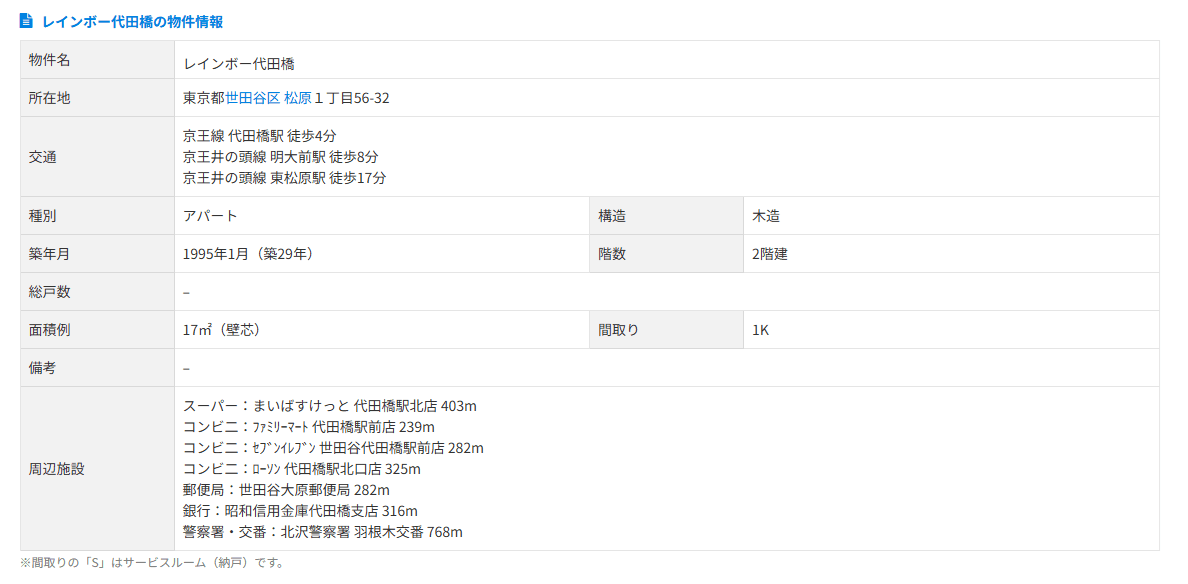Select the property name value レインボー代田橋
1188x584 pixels.
click(x=239, y=63)
